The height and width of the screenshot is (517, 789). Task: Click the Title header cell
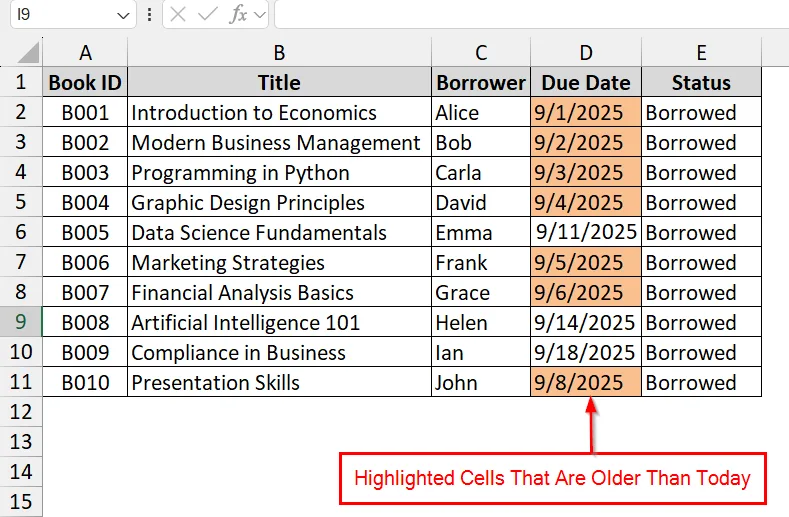(279, 82)
